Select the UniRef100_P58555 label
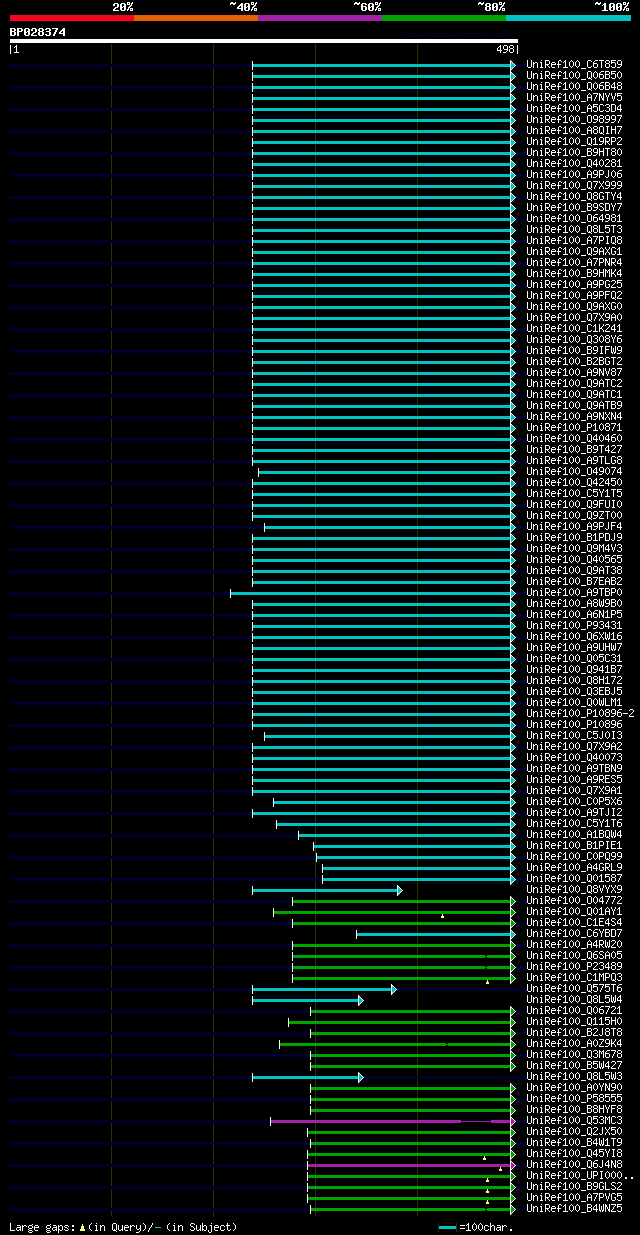640x1235 pixels. pyautogui.click(x=574, y=1098)
